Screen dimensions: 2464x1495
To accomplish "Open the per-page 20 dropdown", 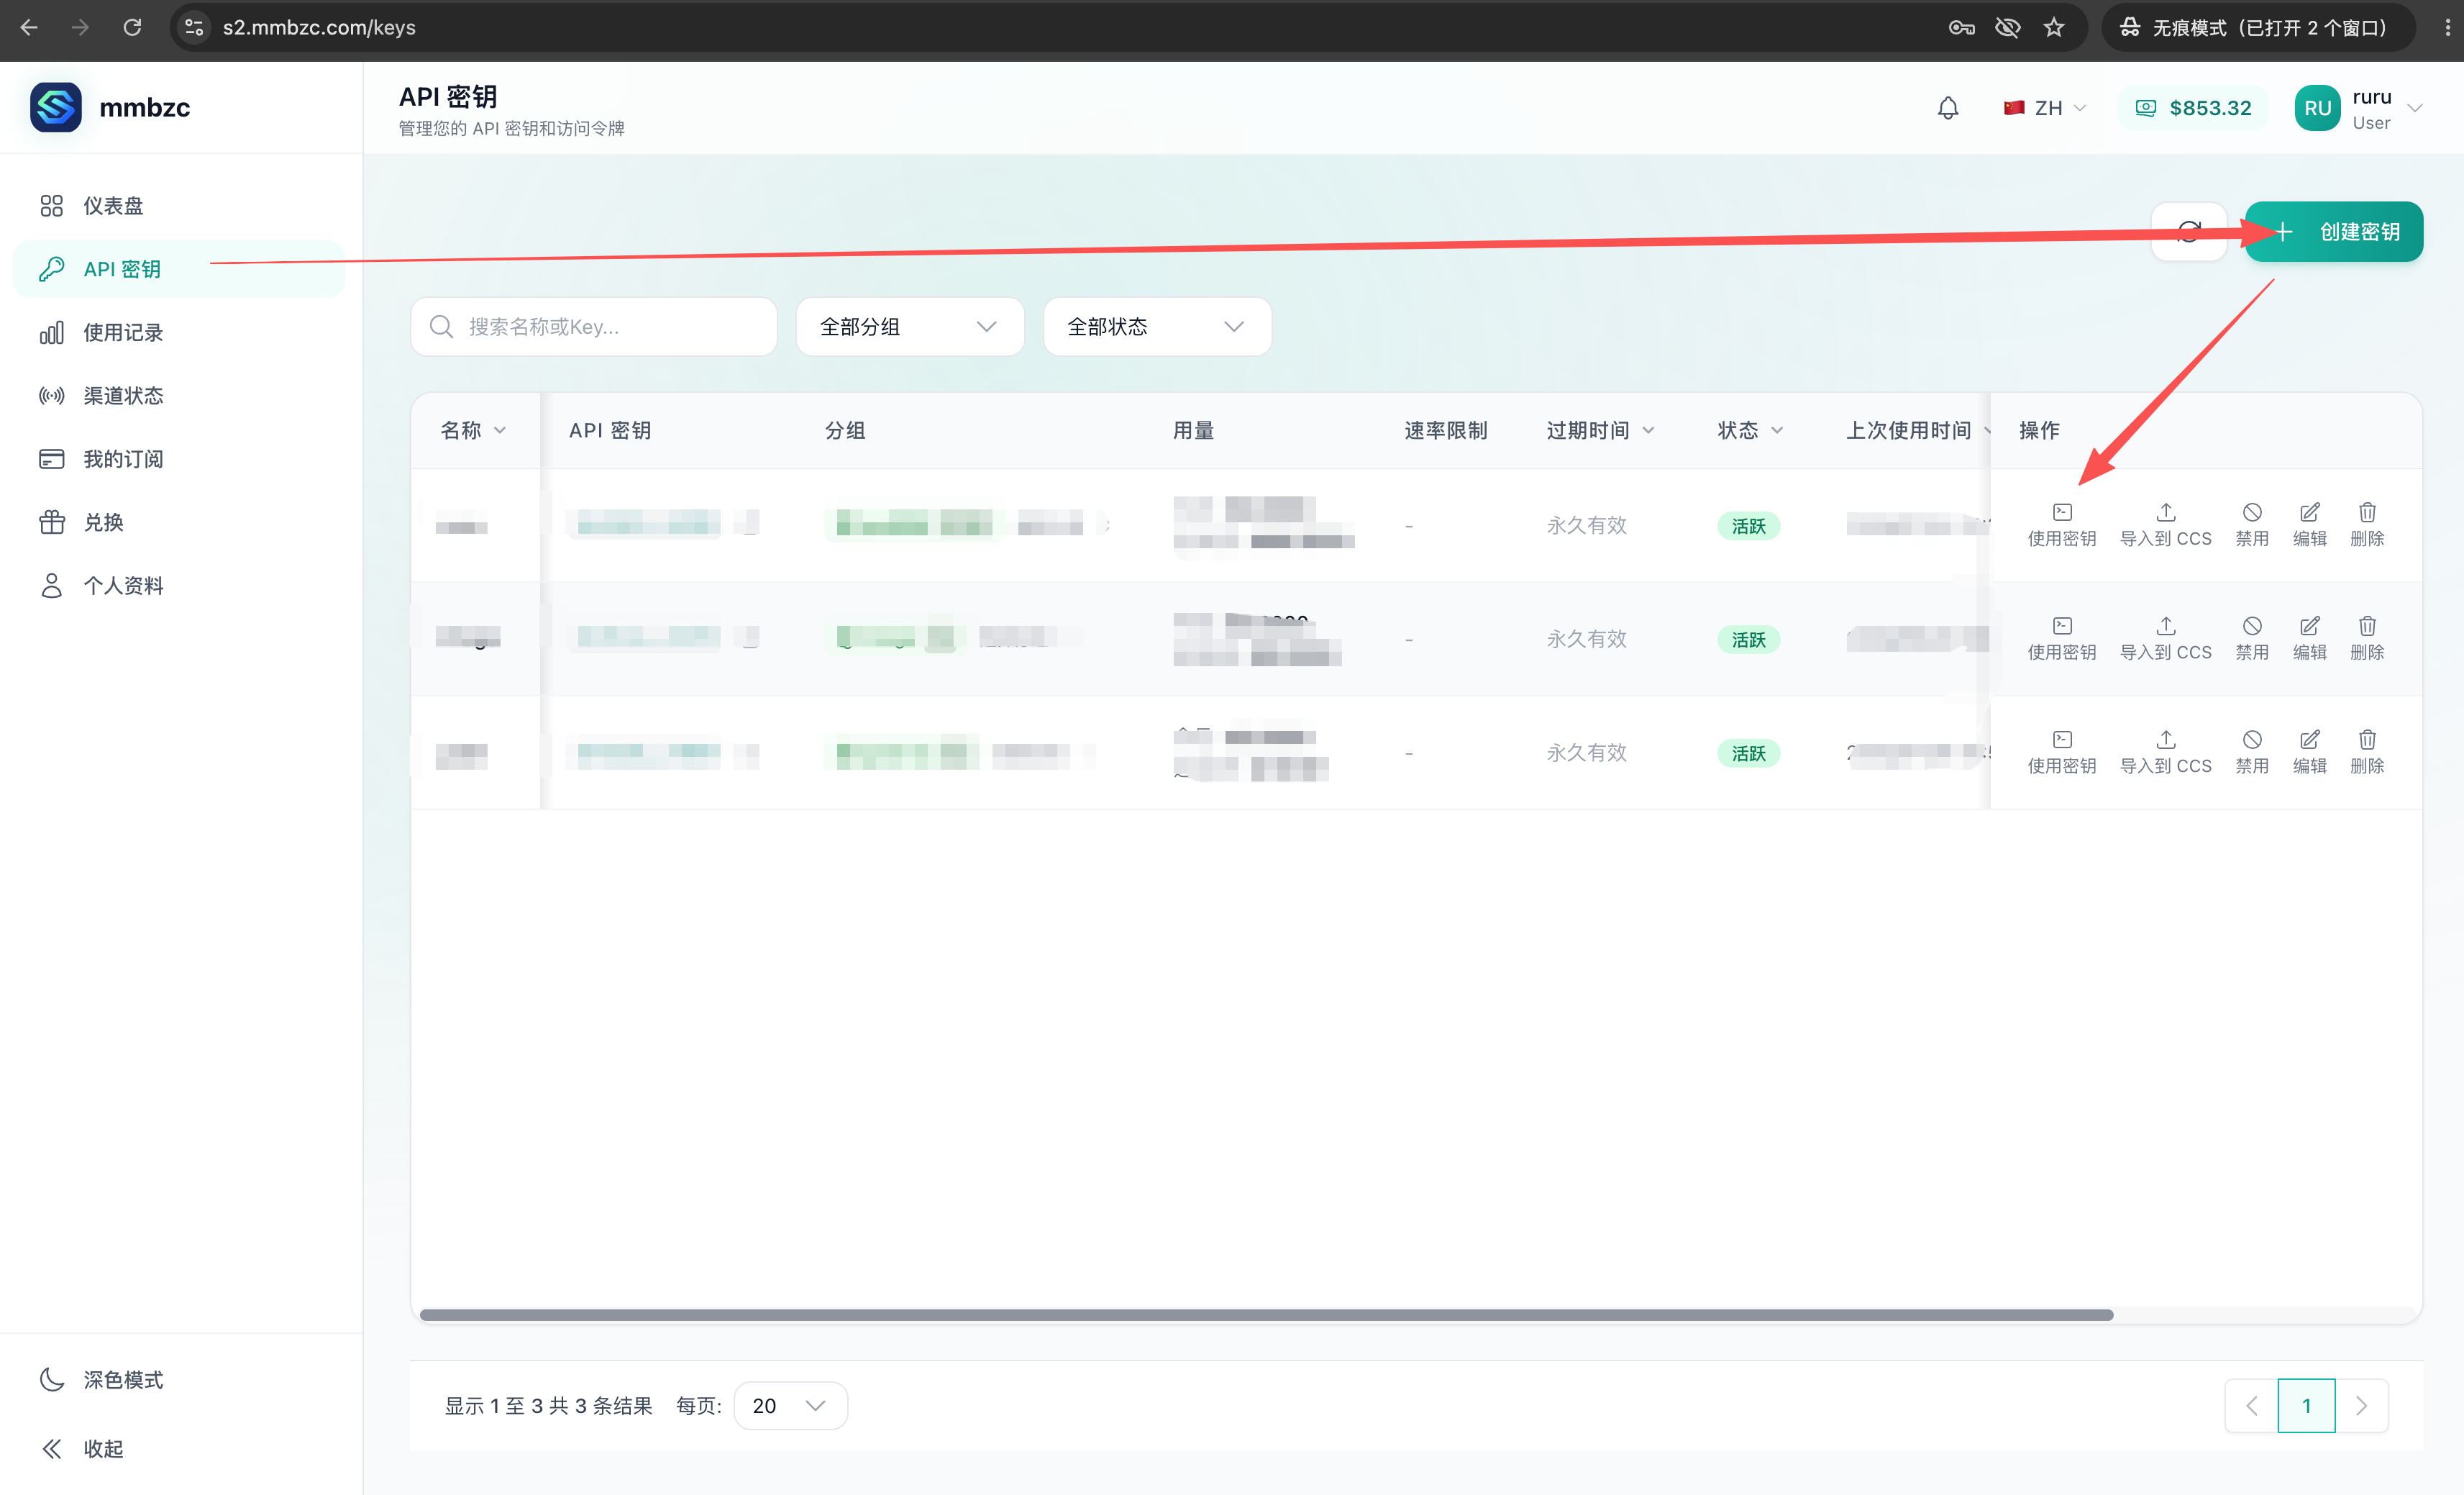I will click(x=790, y=1406).
